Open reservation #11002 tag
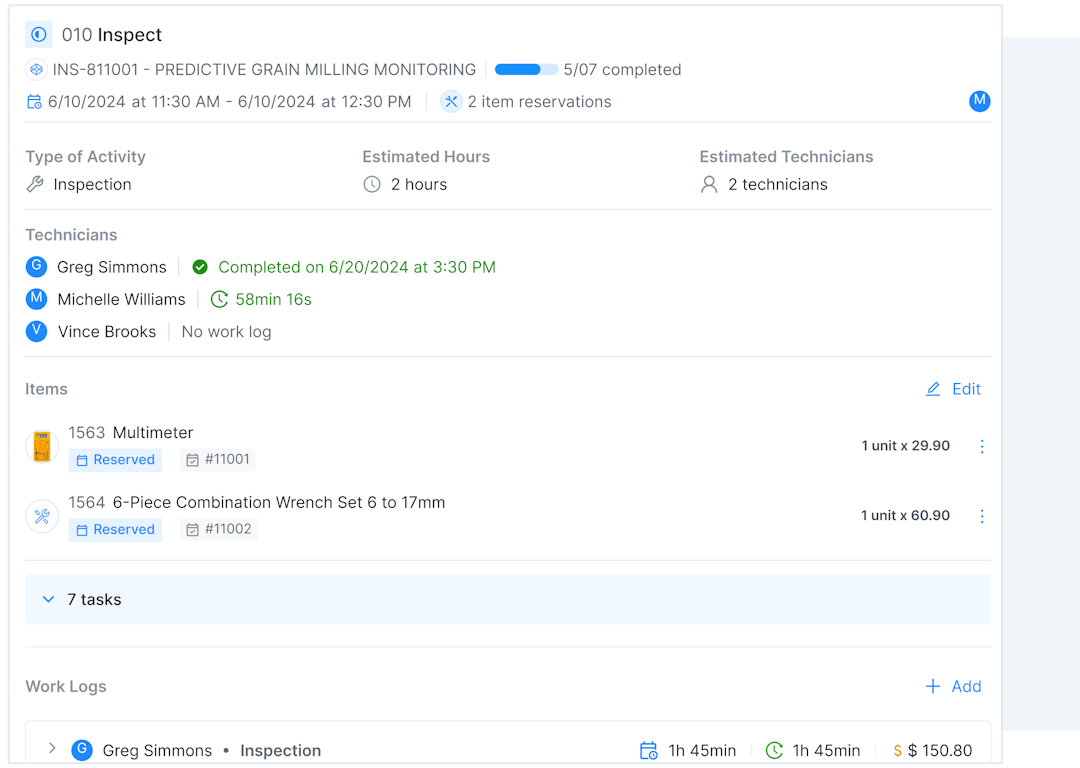The height and width of the screenshot is (768, 1080). [x=219, y=530]
